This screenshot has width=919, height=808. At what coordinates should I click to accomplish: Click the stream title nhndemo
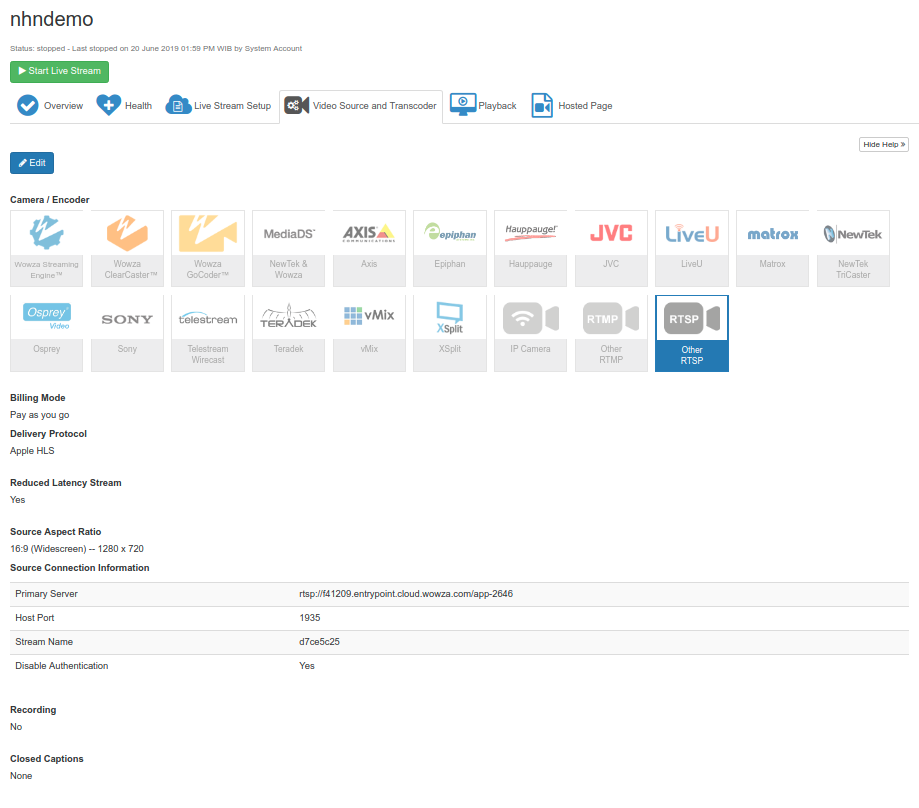pos(52,19)
